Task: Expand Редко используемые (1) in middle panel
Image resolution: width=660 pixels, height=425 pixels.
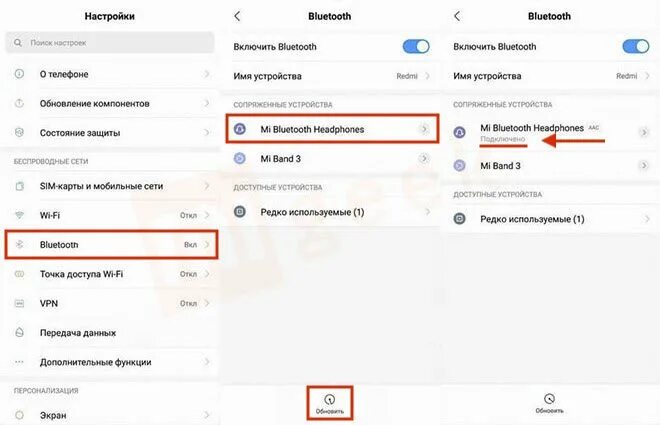Action: click(330, 212)
